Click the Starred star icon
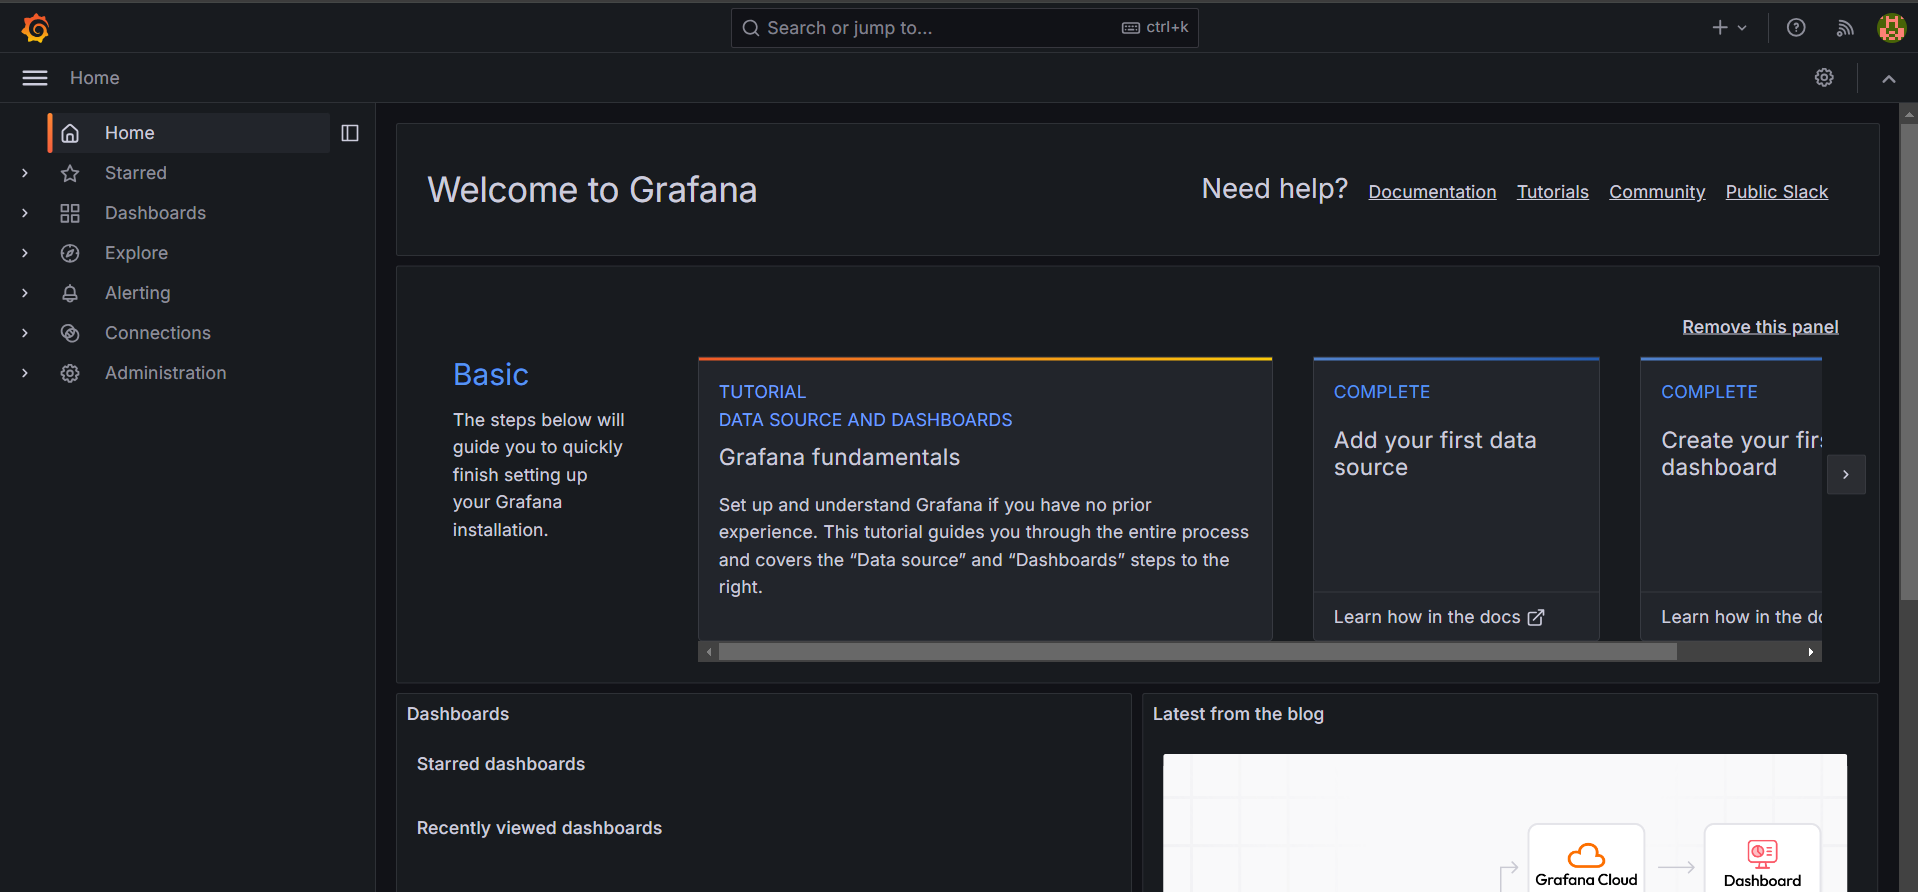 [70, 173]
